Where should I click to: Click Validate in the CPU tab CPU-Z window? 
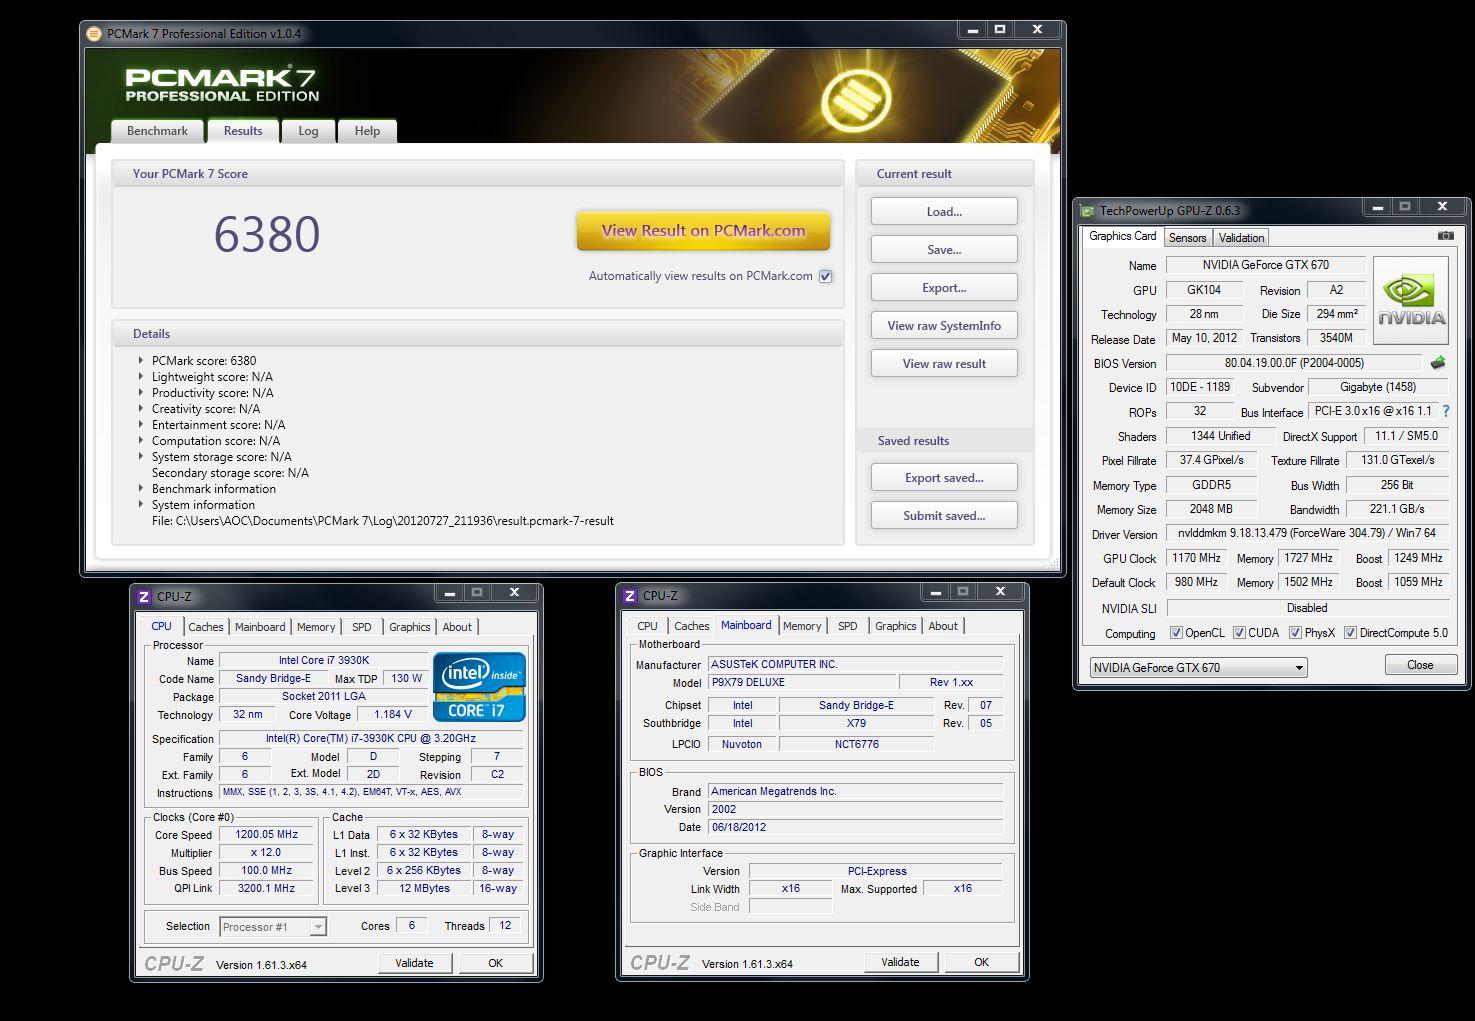[414, 963]
